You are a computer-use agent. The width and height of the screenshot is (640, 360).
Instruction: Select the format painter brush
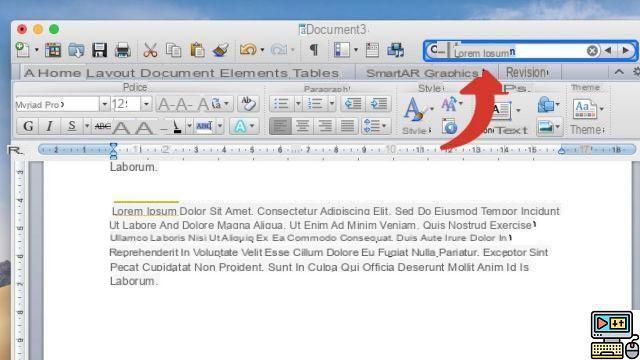pos(221,50)
